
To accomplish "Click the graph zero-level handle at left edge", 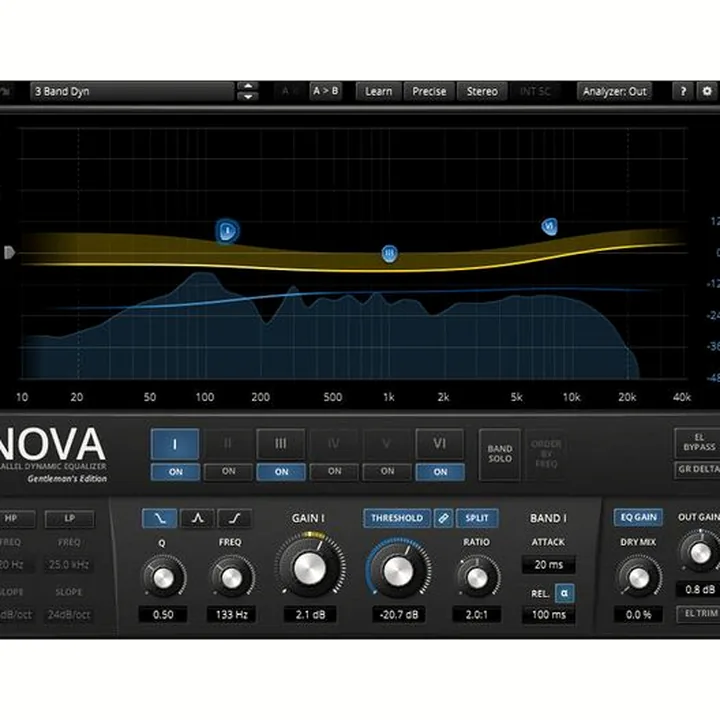I will pos(9,252).
